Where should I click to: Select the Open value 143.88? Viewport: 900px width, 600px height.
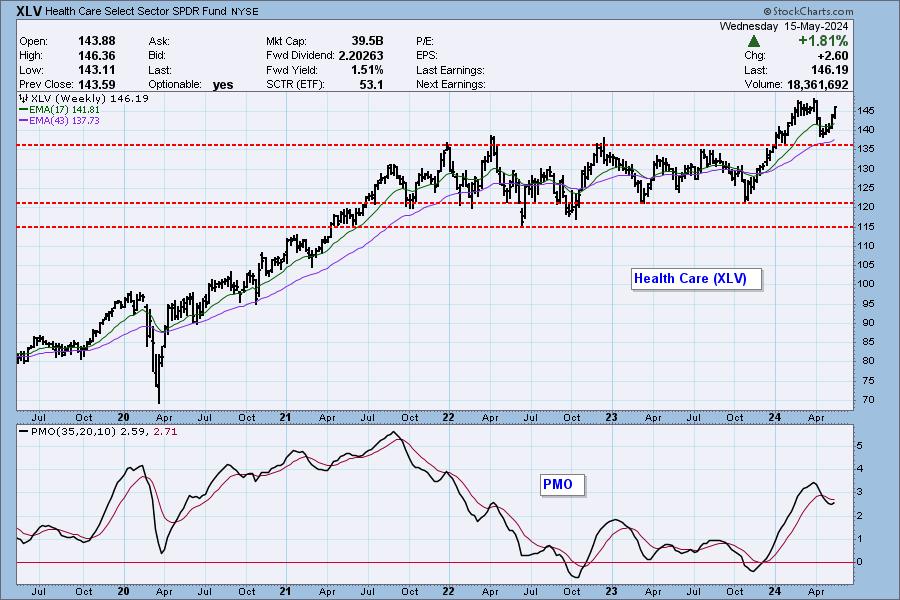pyautogui.click(x=96, y=41)
